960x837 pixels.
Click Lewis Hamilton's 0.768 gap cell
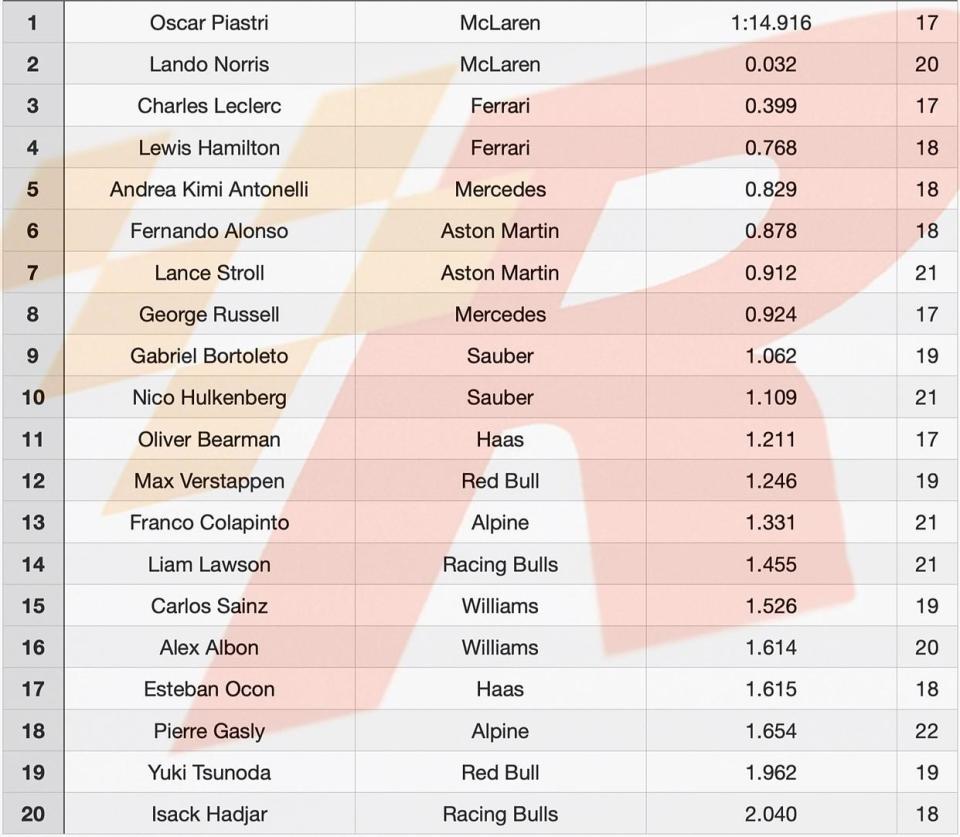pyautogui.click(x=771, y=148)
